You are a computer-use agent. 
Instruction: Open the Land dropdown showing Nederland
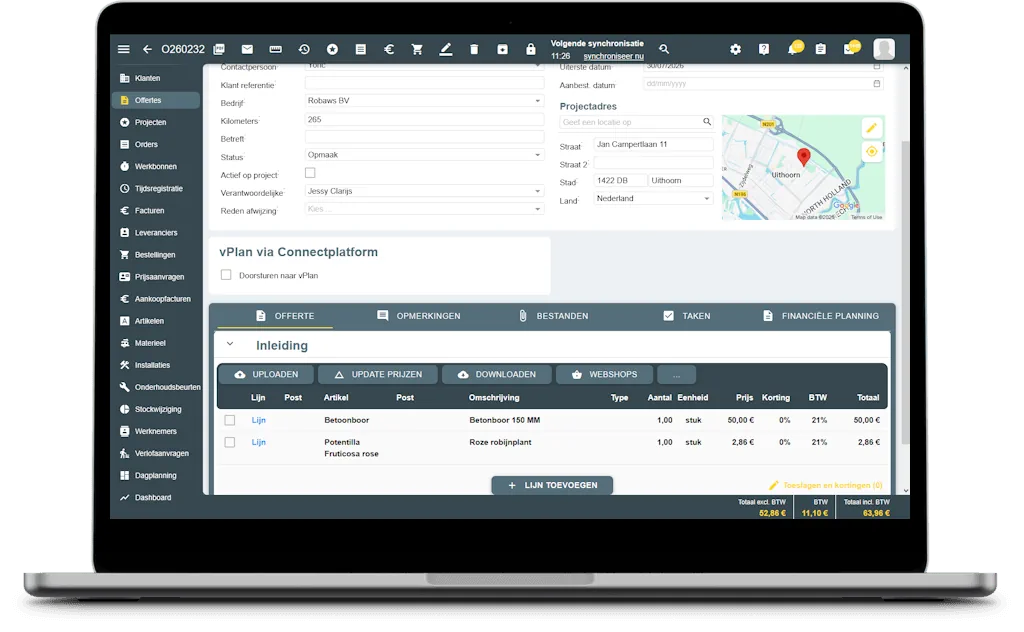click(x=652, y=198)
